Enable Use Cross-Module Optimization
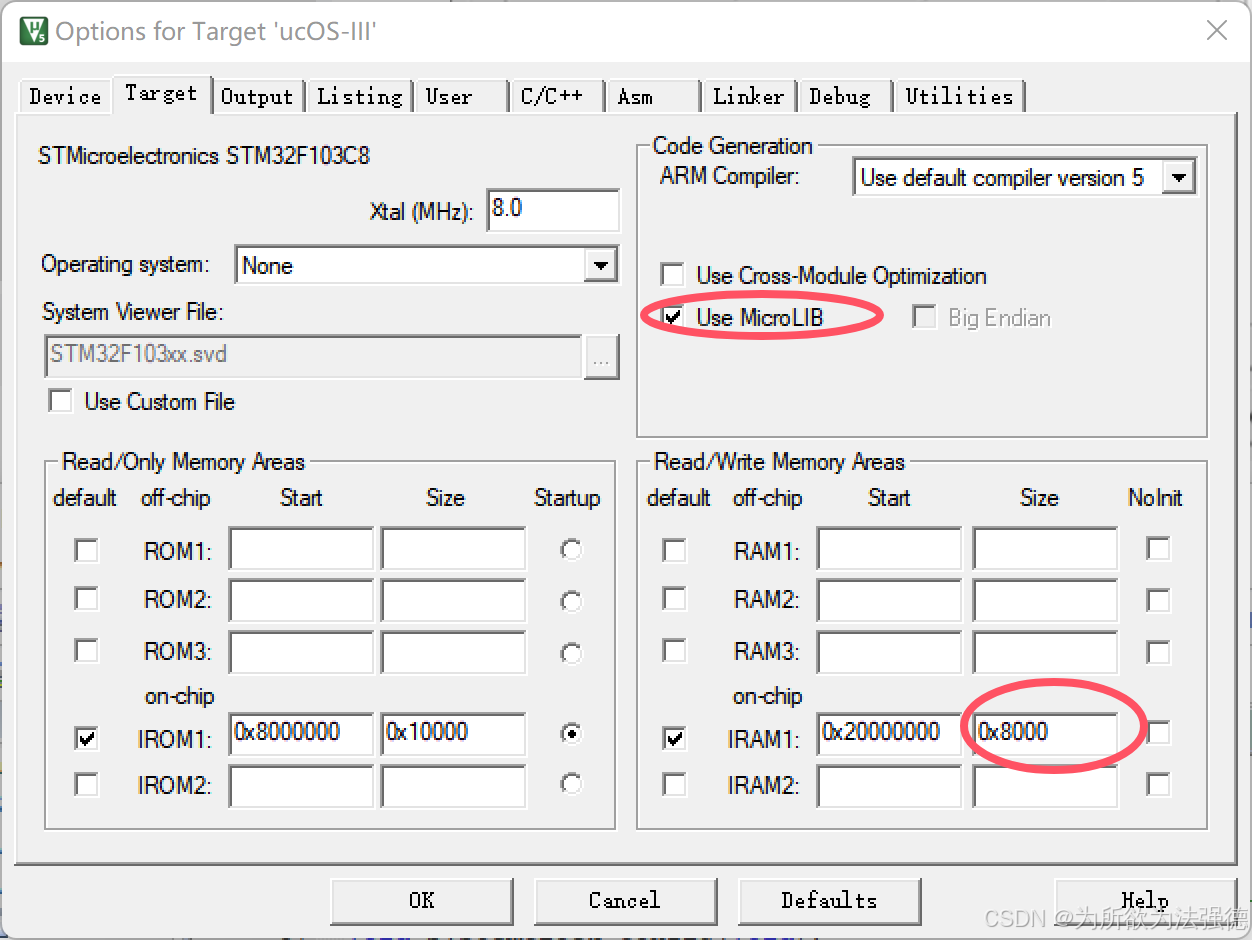 click(x=671, y=275)
